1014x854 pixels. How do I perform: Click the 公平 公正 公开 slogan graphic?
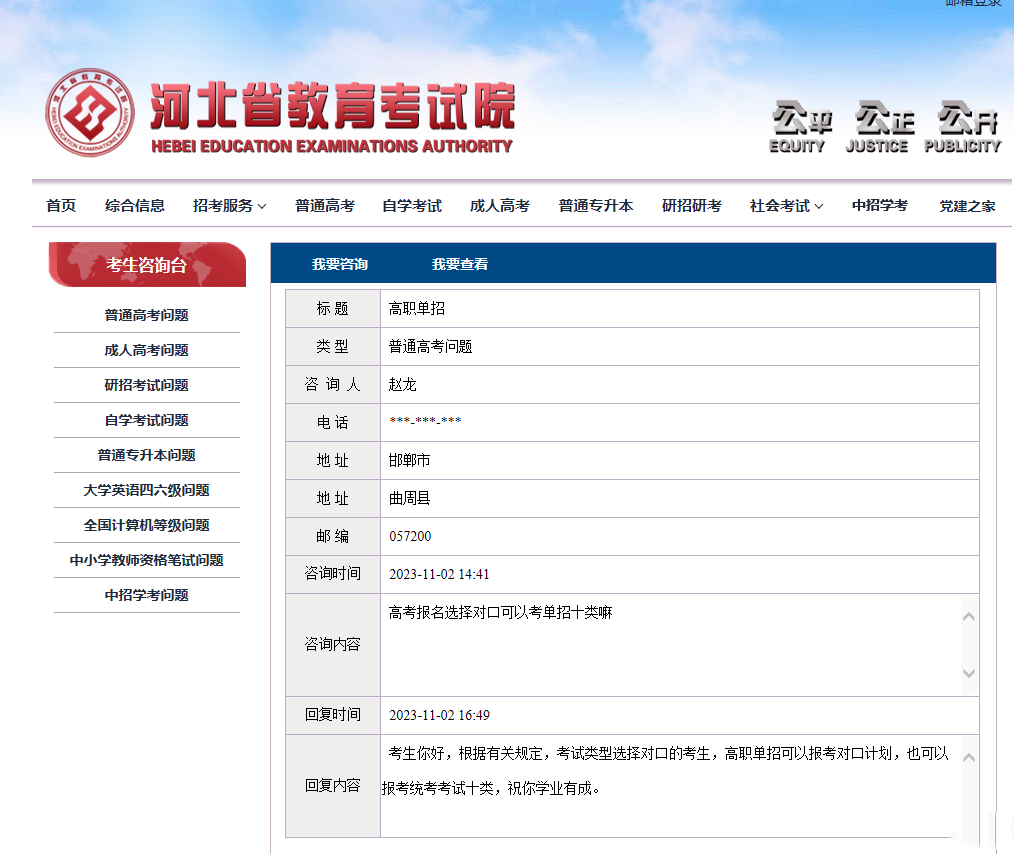[884, 127]
